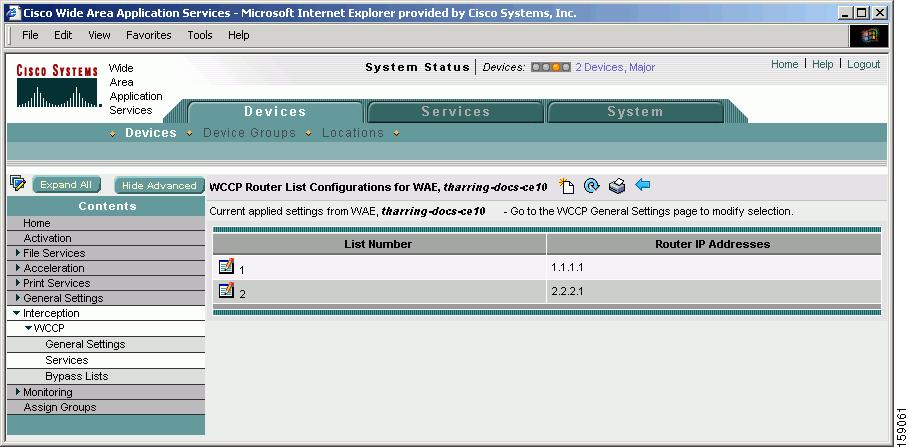Click the Router IP Addresses column header
This screenshot has height=447, width=909.
click(x=713, y=244)
